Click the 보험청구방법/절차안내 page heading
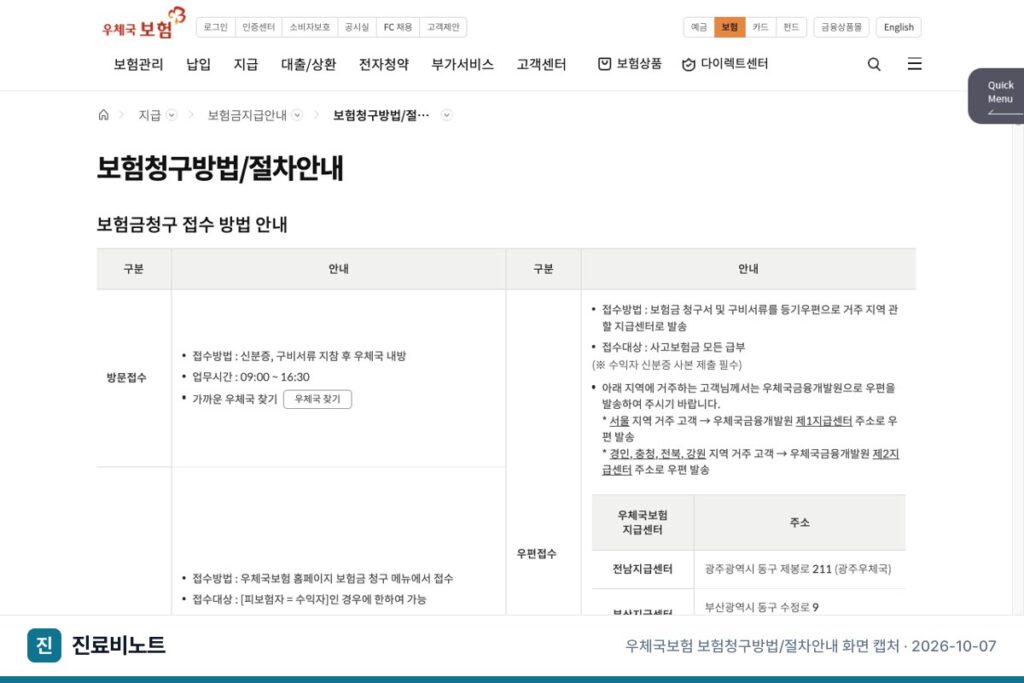1024x683 pixels. [219, 168]
